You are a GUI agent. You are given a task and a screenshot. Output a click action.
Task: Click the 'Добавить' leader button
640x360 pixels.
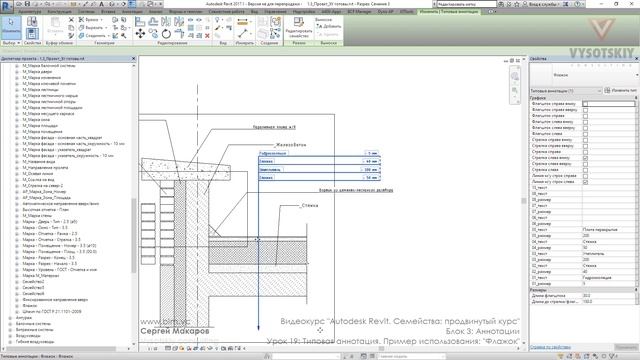pyautogui.click(x=329, y=26)
